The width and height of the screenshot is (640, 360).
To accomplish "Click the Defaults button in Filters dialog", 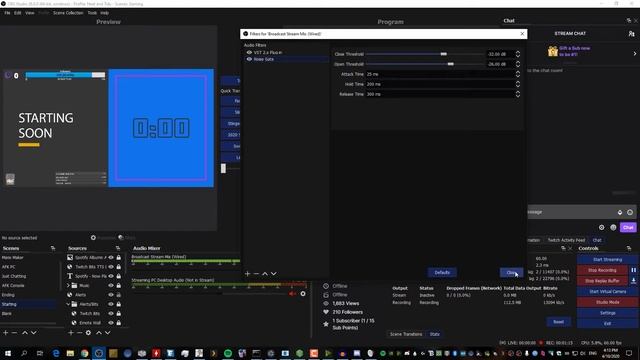I will click(x=442, y=273).
